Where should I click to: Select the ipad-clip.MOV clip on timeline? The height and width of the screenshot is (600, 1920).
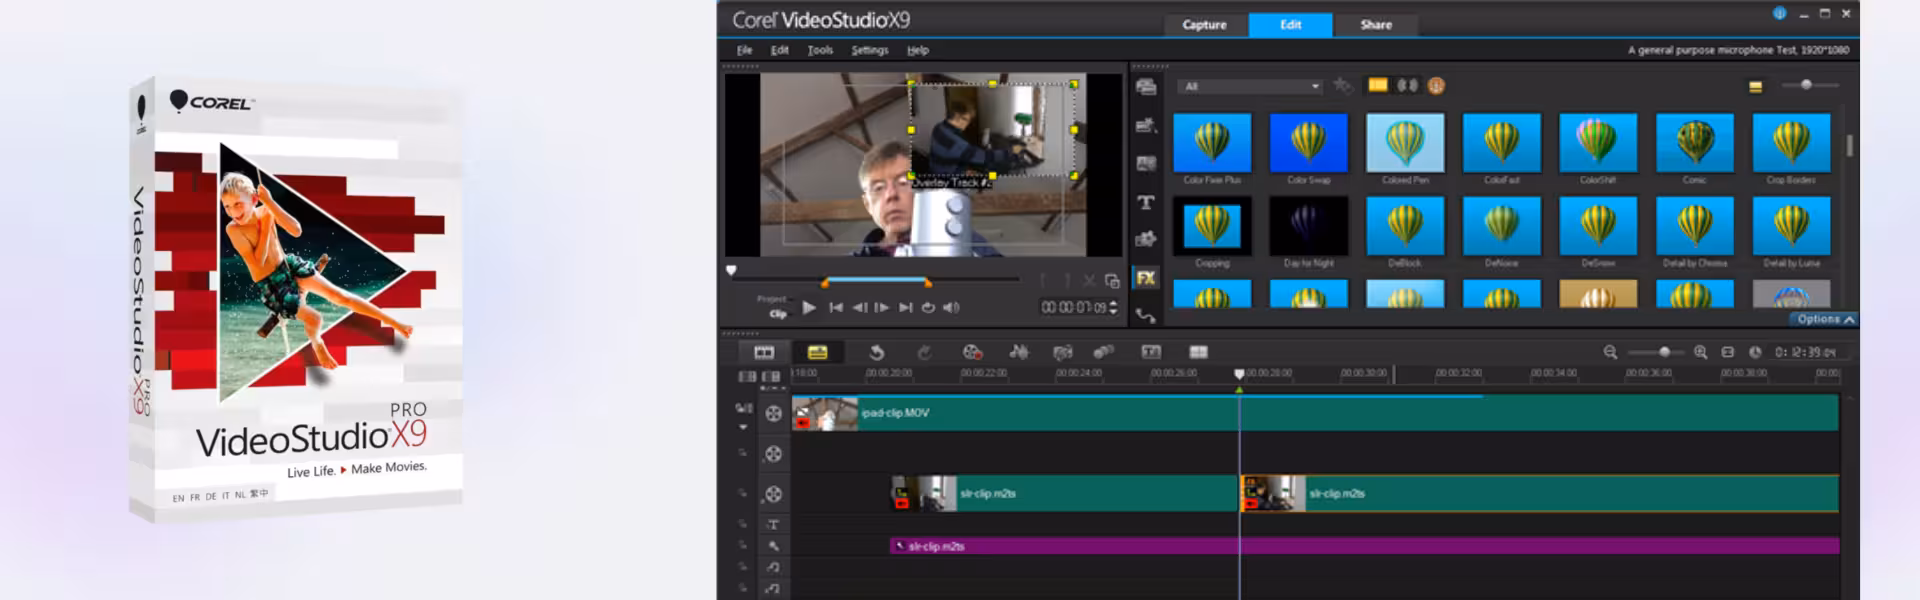[x=1315, y=413]
